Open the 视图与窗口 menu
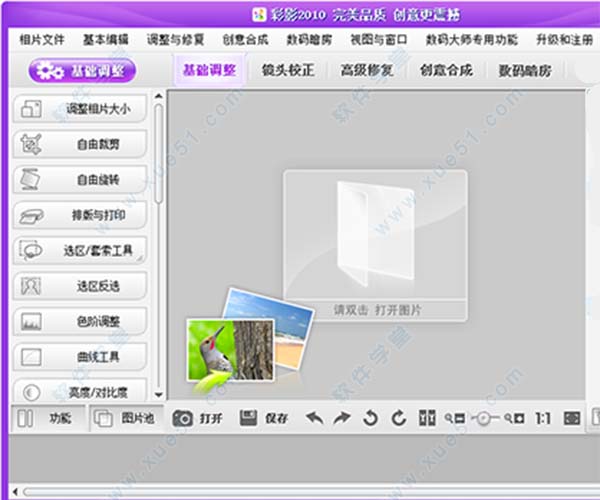Screen dimensions: 600x500 pos(379,39)
